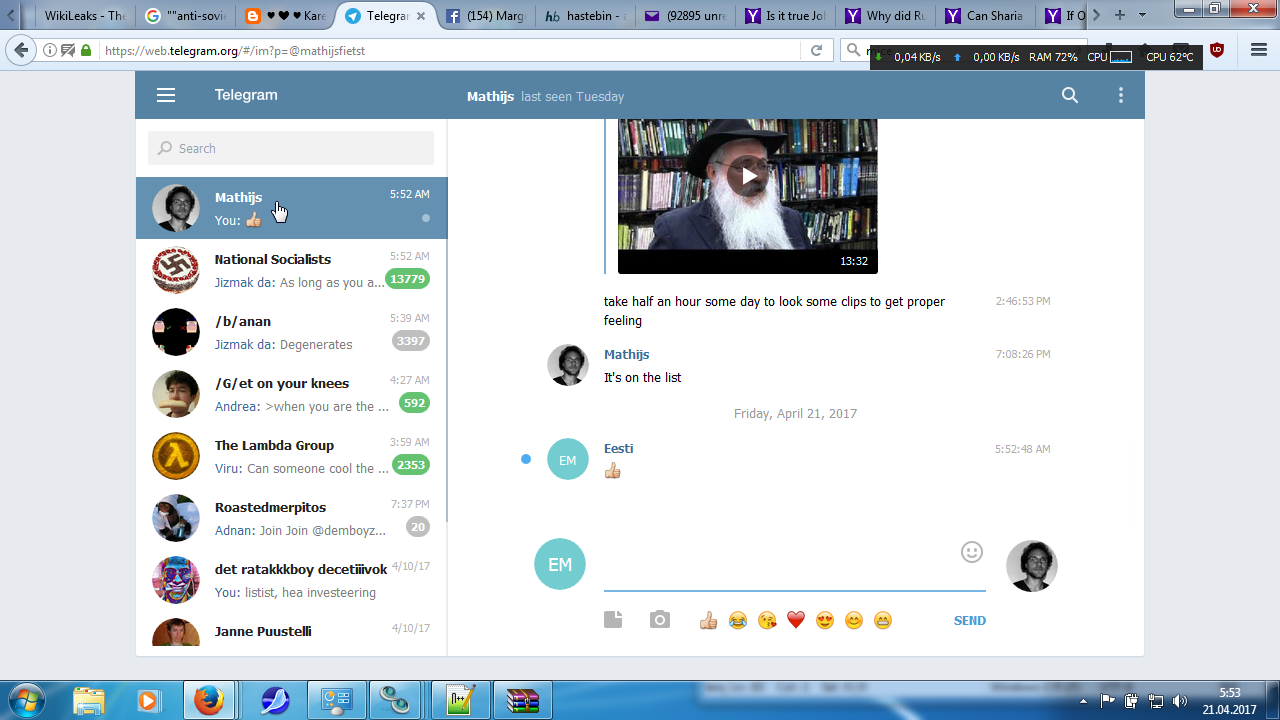
Task: Click Mathijs sender name on message
Action: click(x=627, y=355)
